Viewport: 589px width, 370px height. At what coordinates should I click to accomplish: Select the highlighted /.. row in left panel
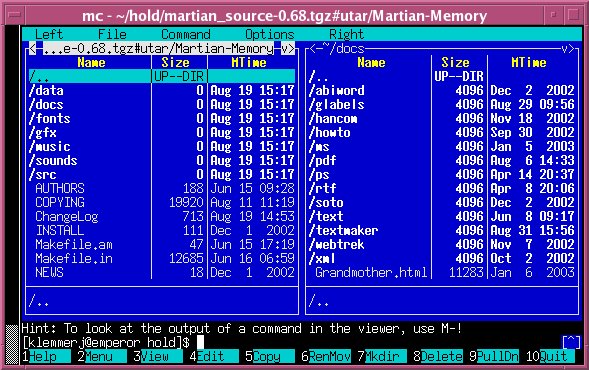pos(162,76)
